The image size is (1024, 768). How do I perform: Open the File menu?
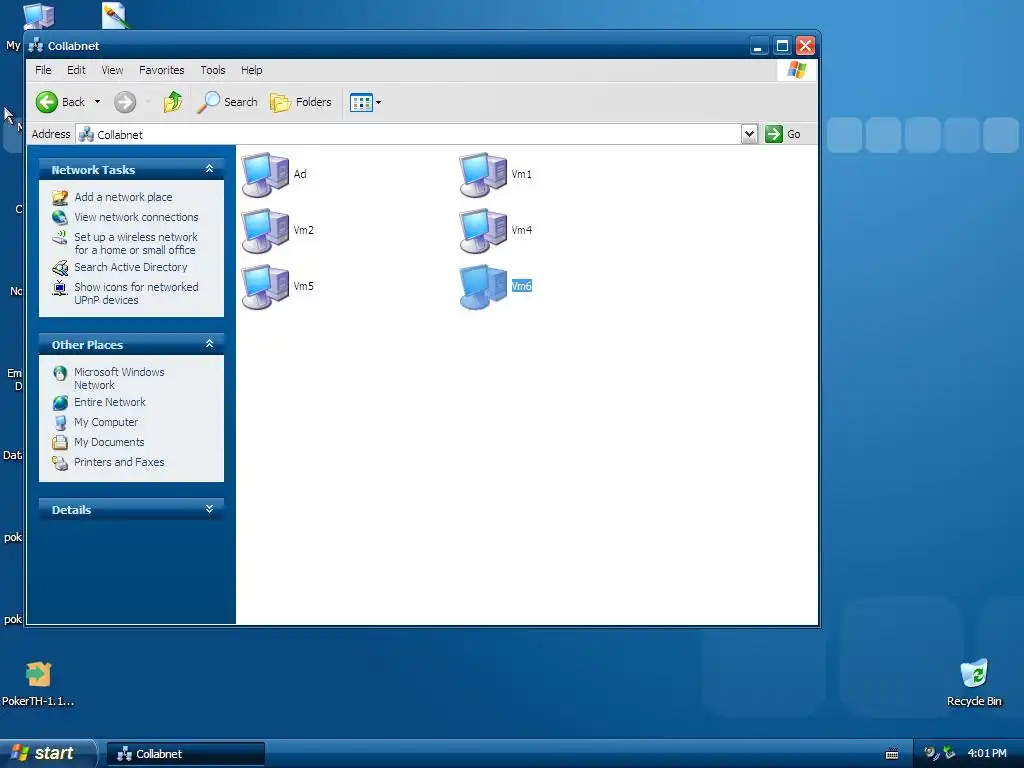pos(43,70)
